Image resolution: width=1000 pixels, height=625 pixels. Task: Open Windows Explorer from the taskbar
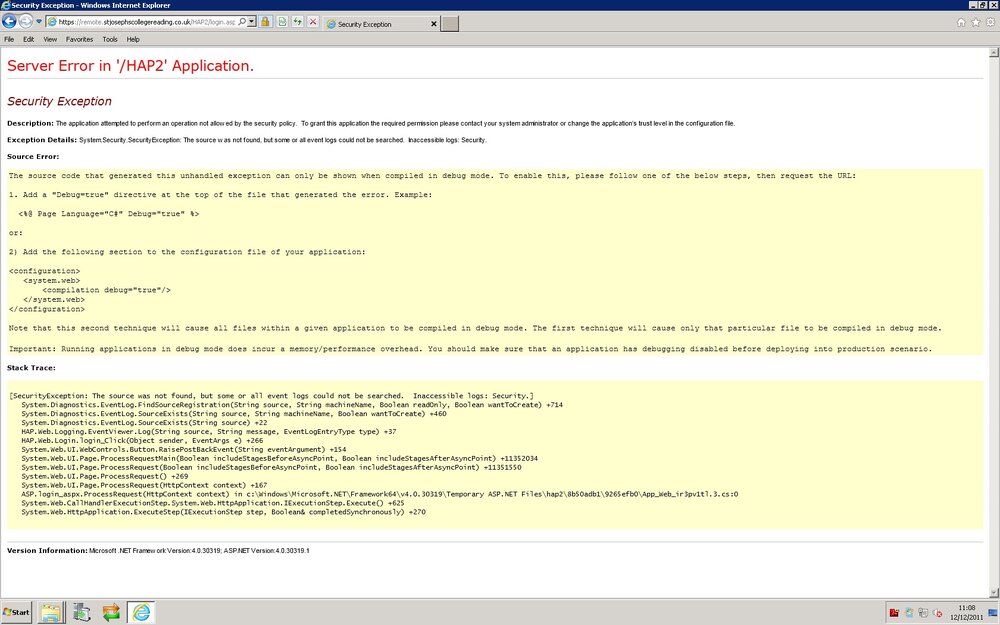click(51, 612)
